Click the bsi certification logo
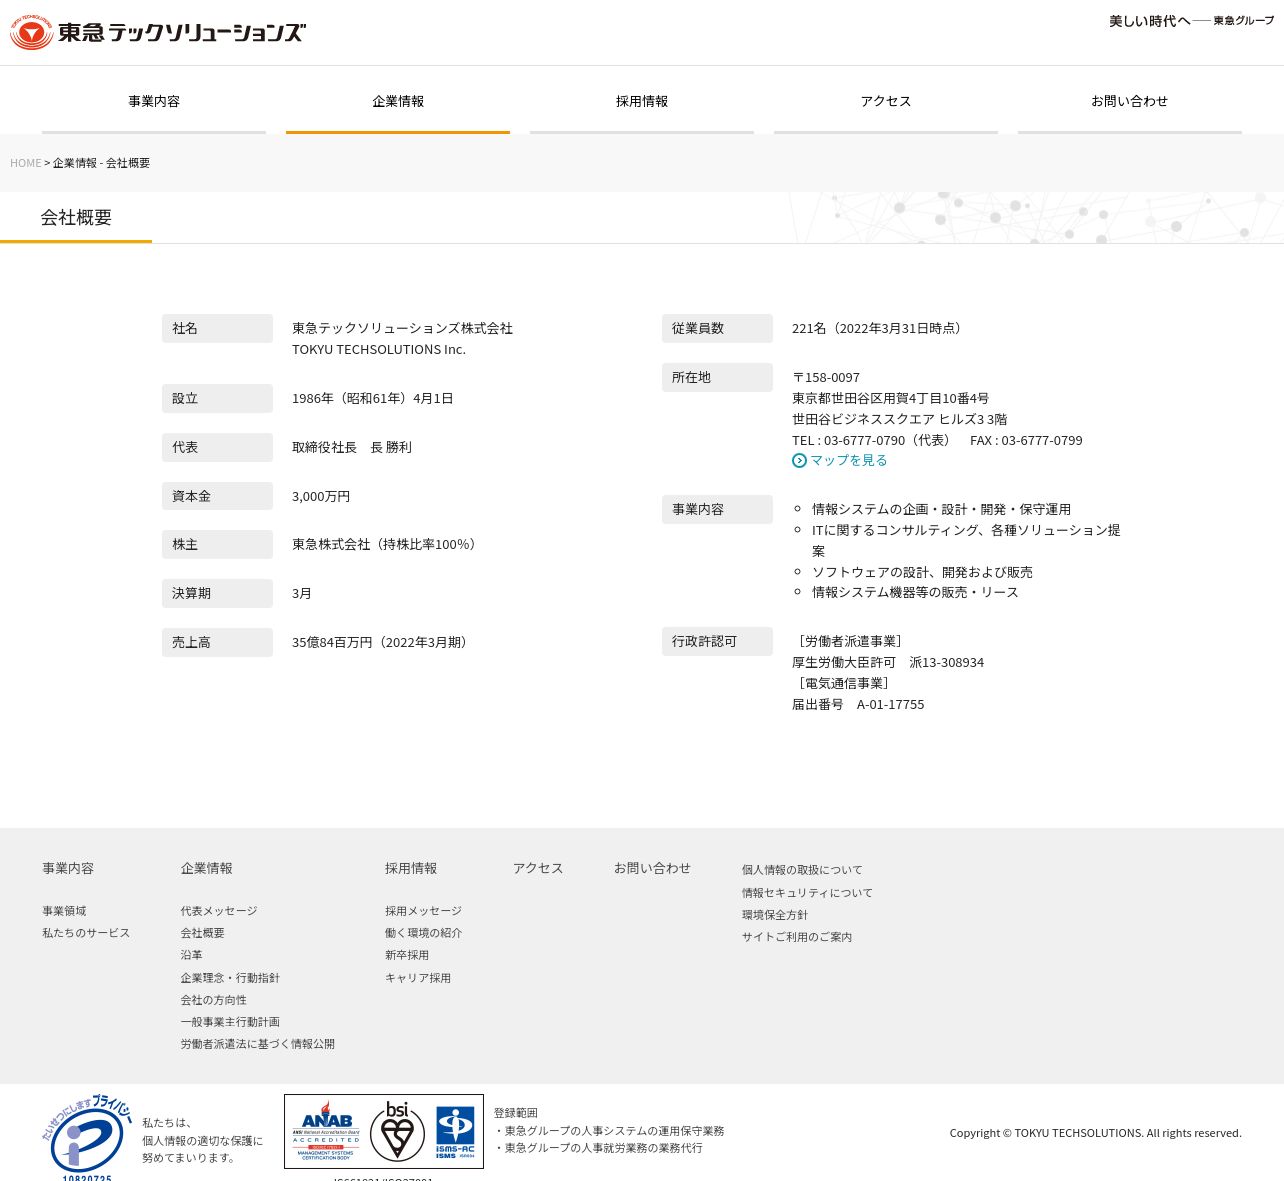Screen dimensions: 1284x1181 point(397,1131)
